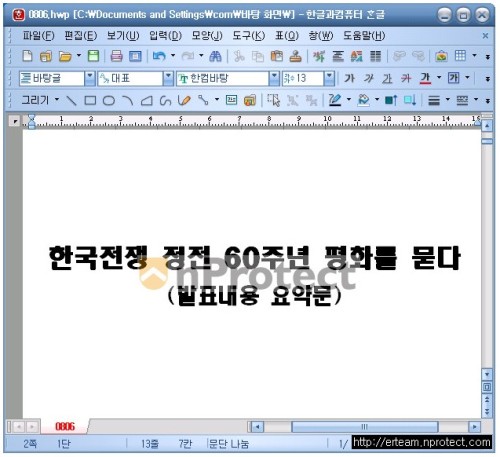Expand the 한컴바탕 font dropdown
The image size is (500, 457).
[x=274, y=78]
